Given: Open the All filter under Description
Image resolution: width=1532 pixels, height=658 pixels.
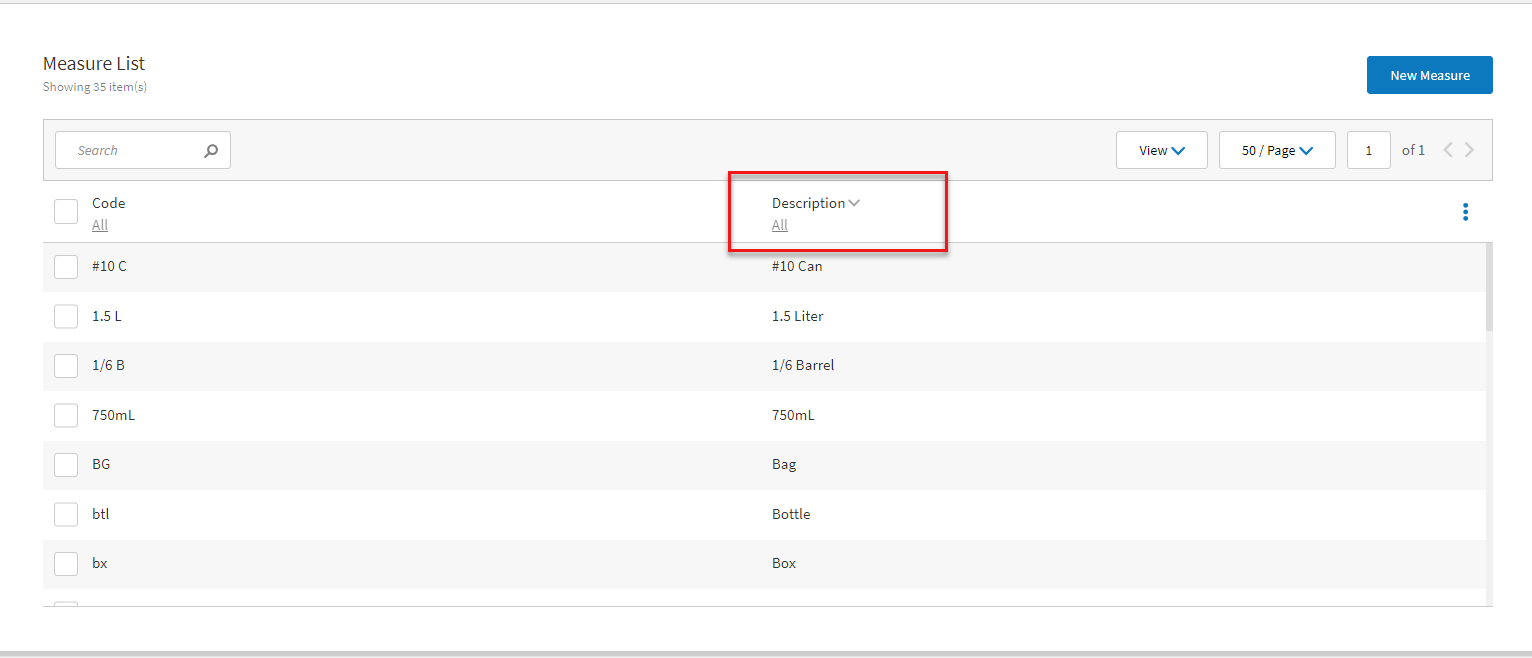Looking at the screenshot, I should (780, 225).
